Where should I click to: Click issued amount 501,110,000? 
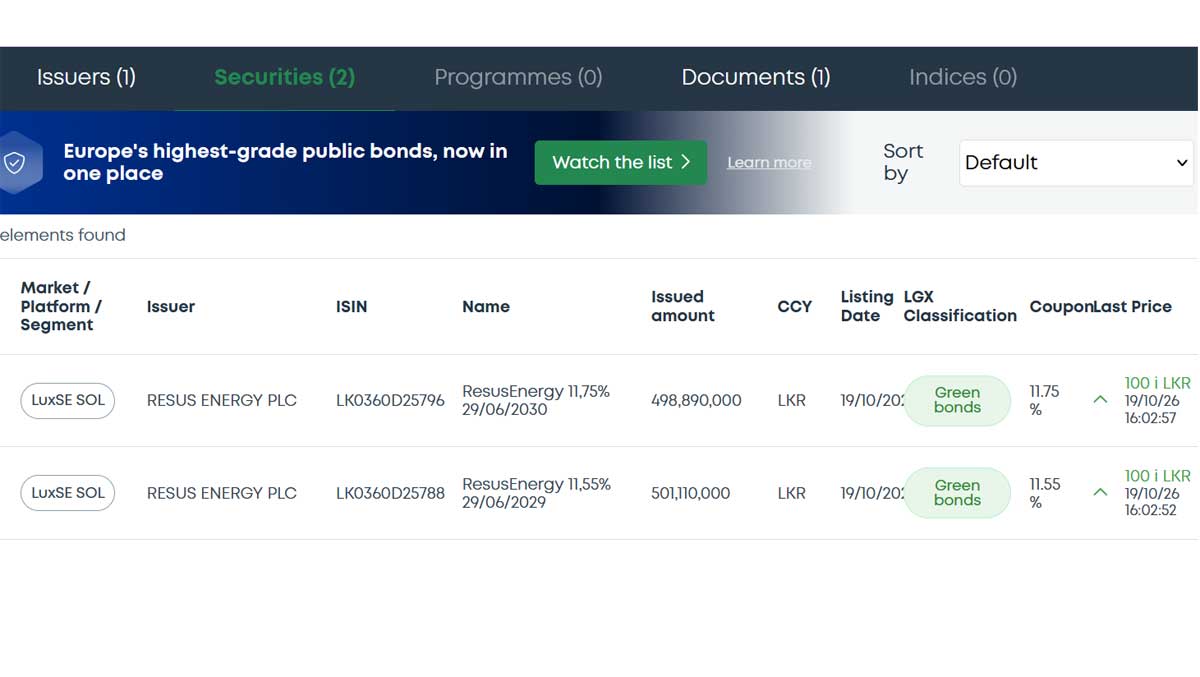click(691, 493)
